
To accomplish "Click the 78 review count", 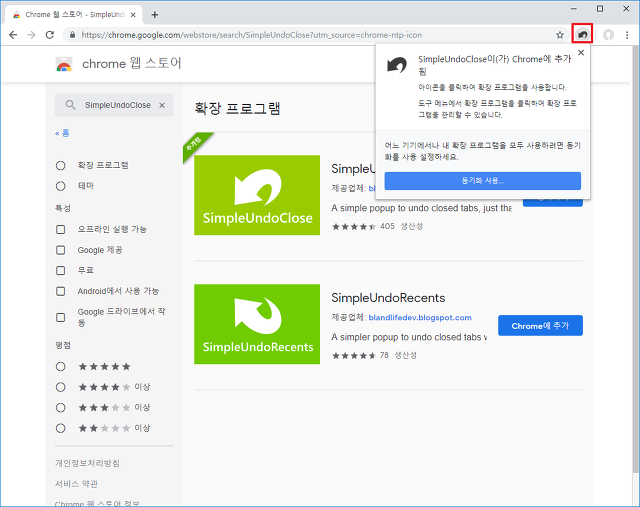I will (384, 356).
